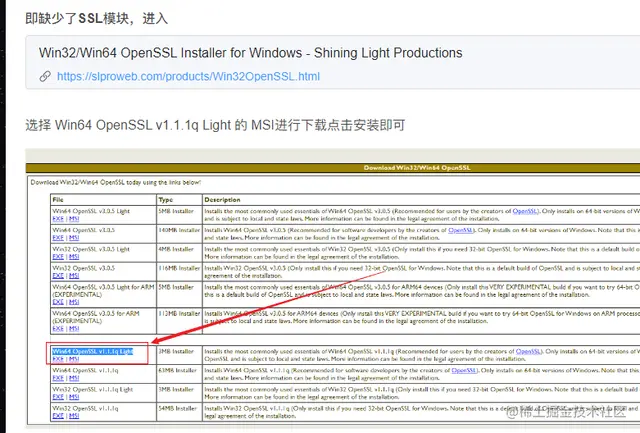Click the EXE link under 54MB Win32 OpenSSL v1.1.1q
The height and width of the screenshot is (433, 640).
58,416
